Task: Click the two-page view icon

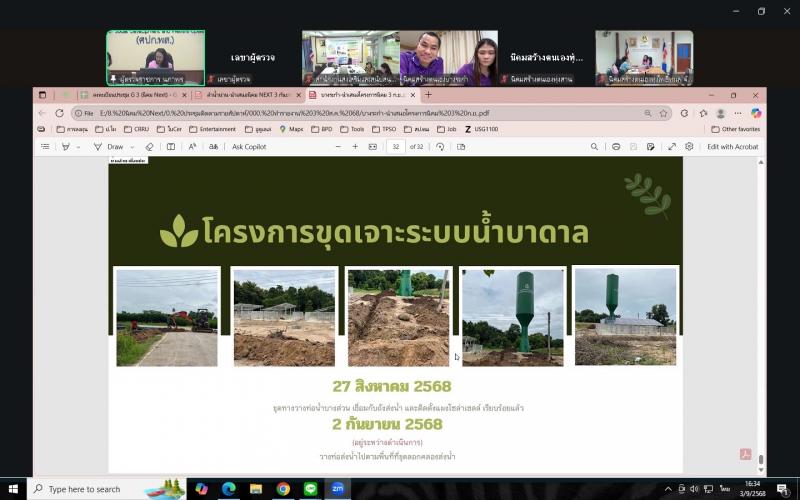Action: [x=461, y=147]
